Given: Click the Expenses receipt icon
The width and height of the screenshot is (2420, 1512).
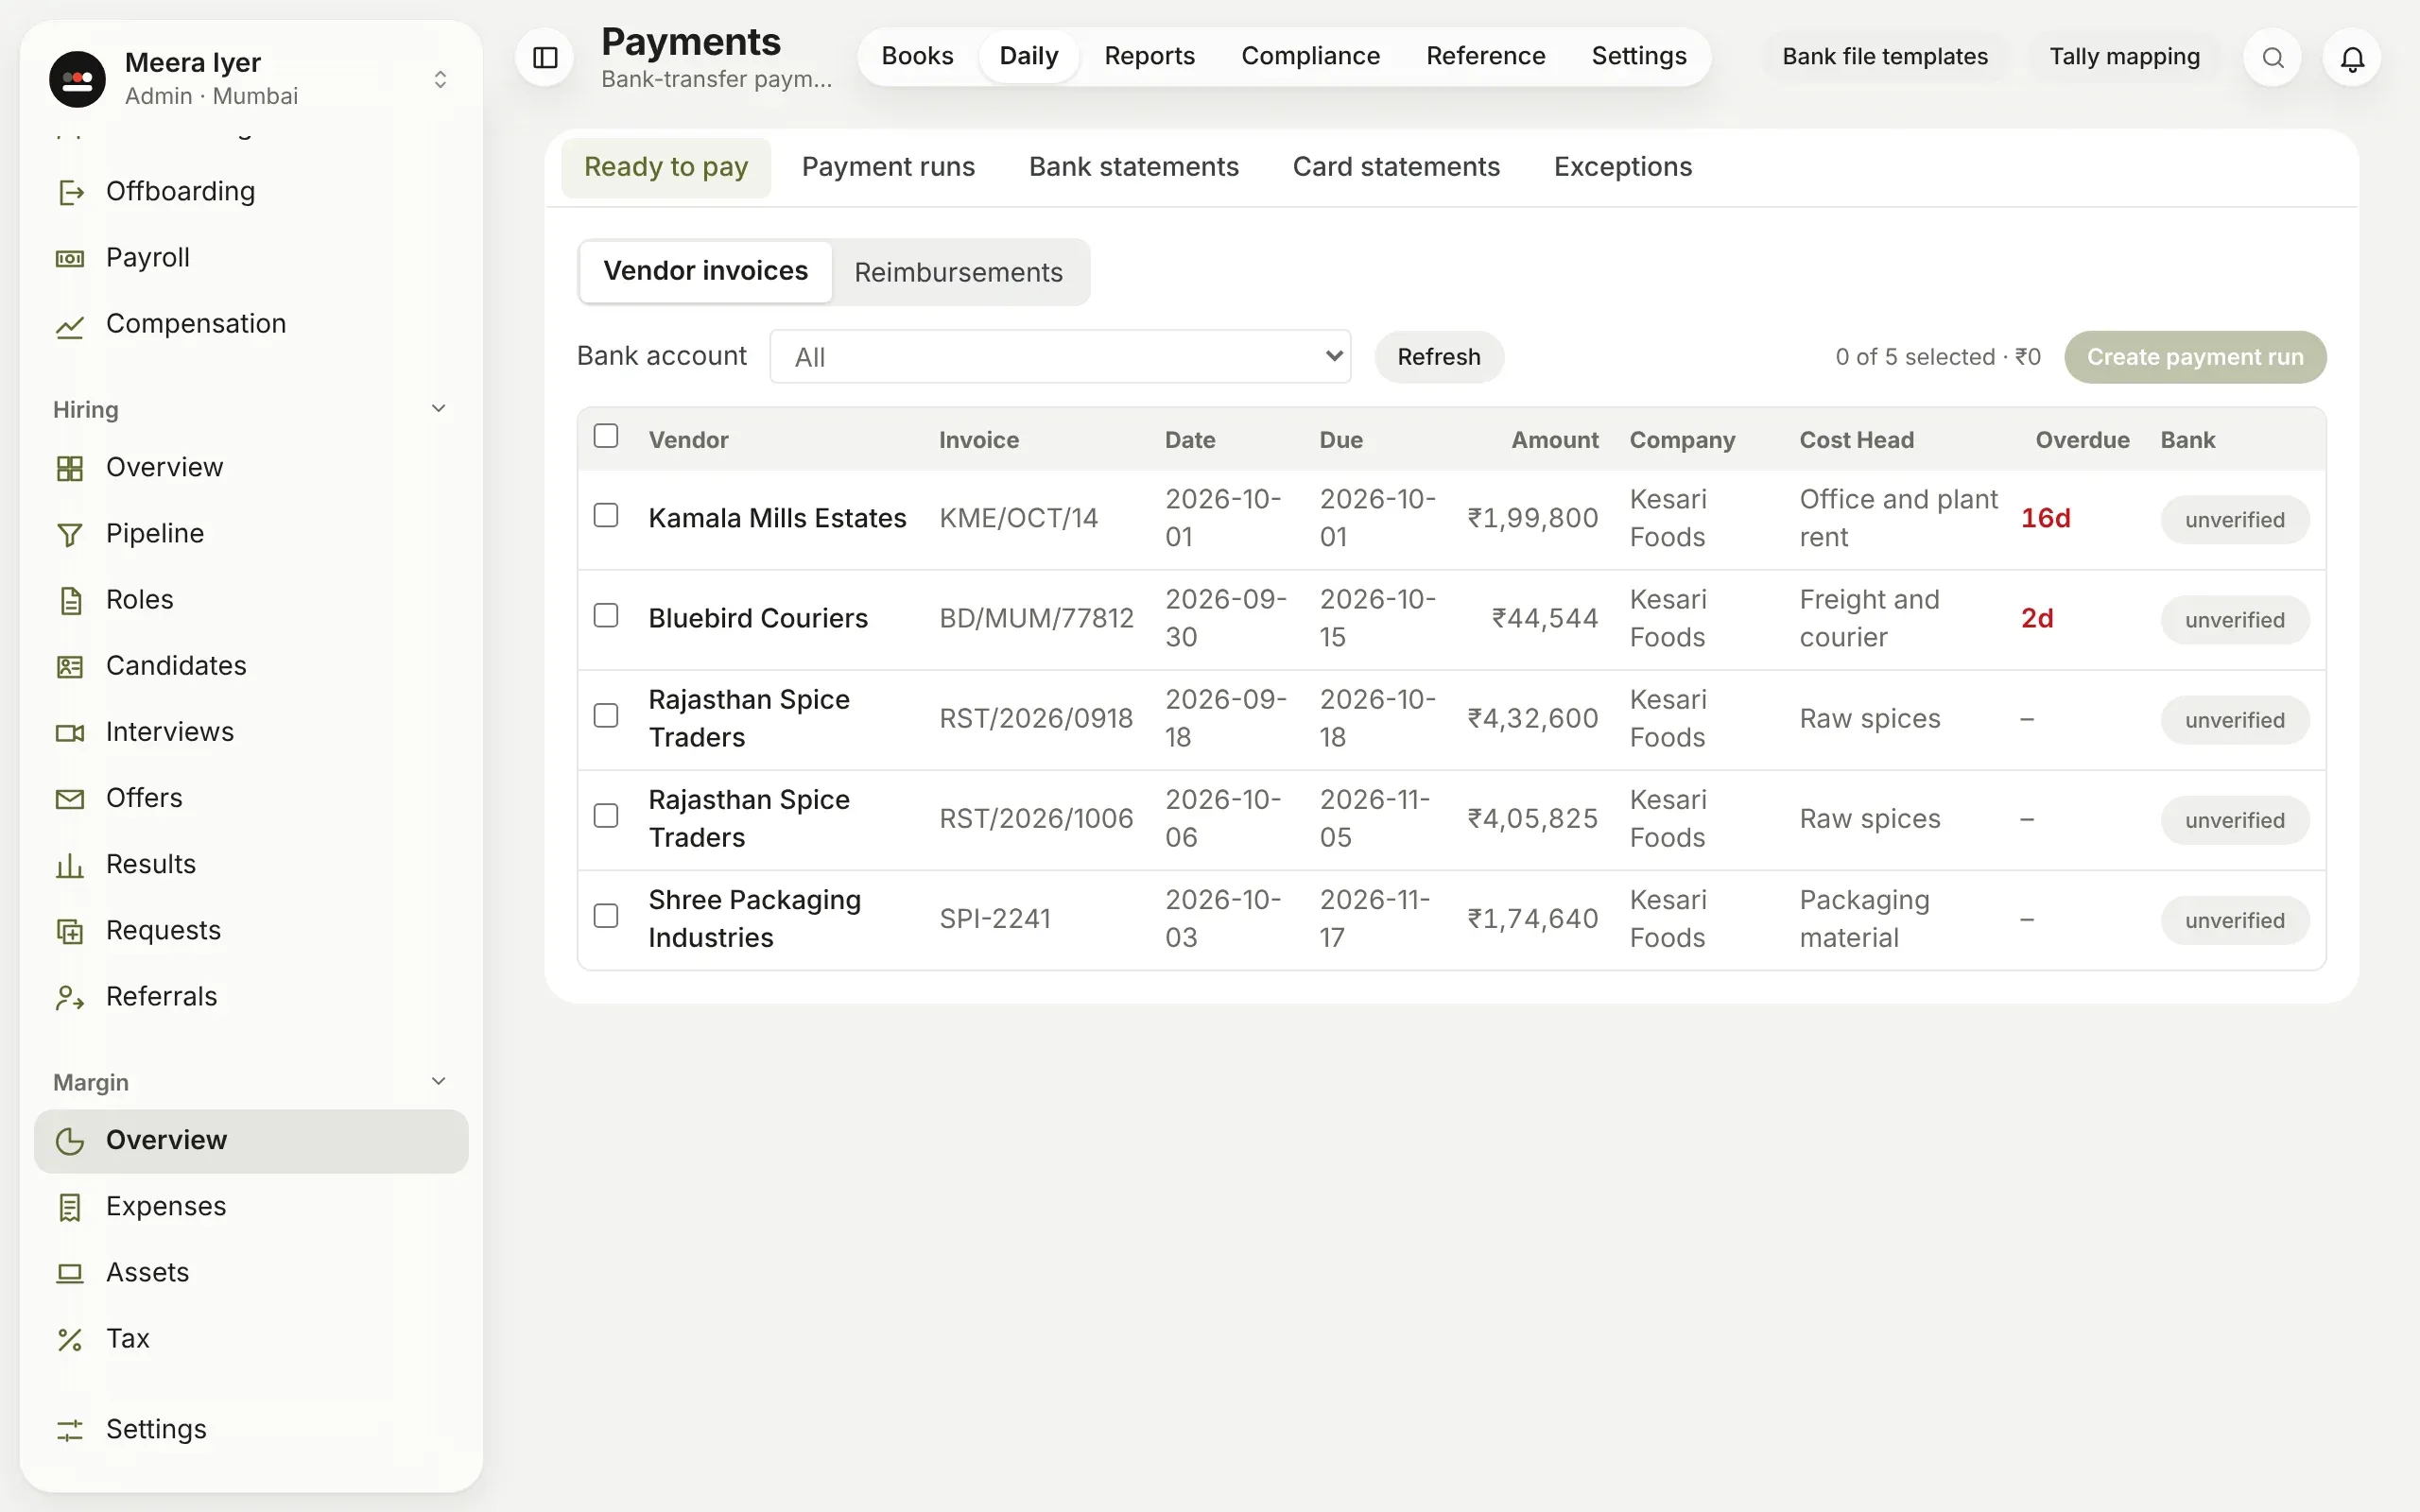Looking at the screenshot, I should click(70, 1207).
